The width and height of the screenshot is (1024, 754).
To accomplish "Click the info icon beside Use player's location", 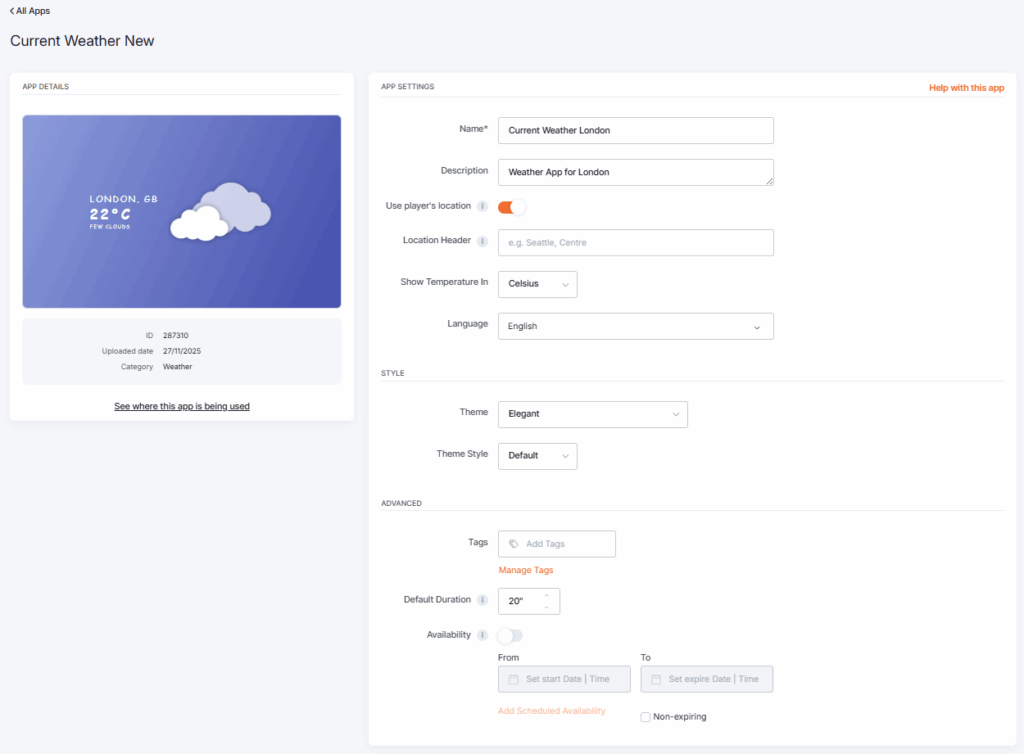I will tap(483, 206).
